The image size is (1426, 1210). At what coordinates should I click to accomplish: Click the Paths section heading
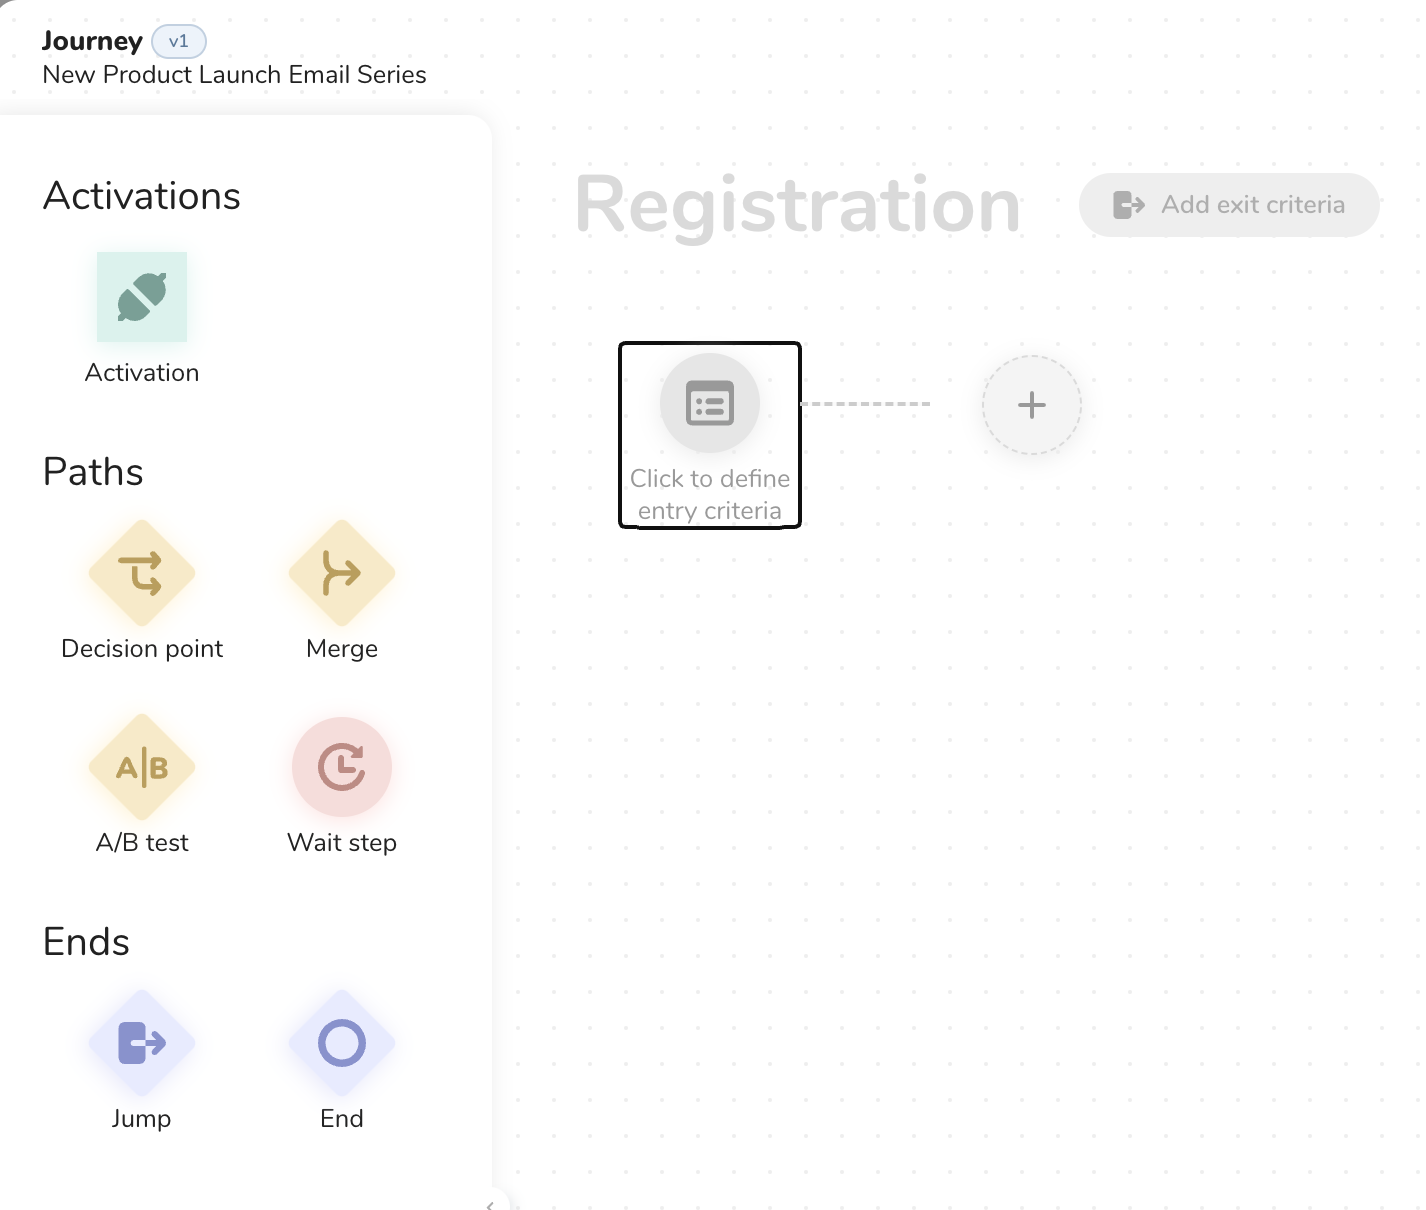tap(93, 472)
